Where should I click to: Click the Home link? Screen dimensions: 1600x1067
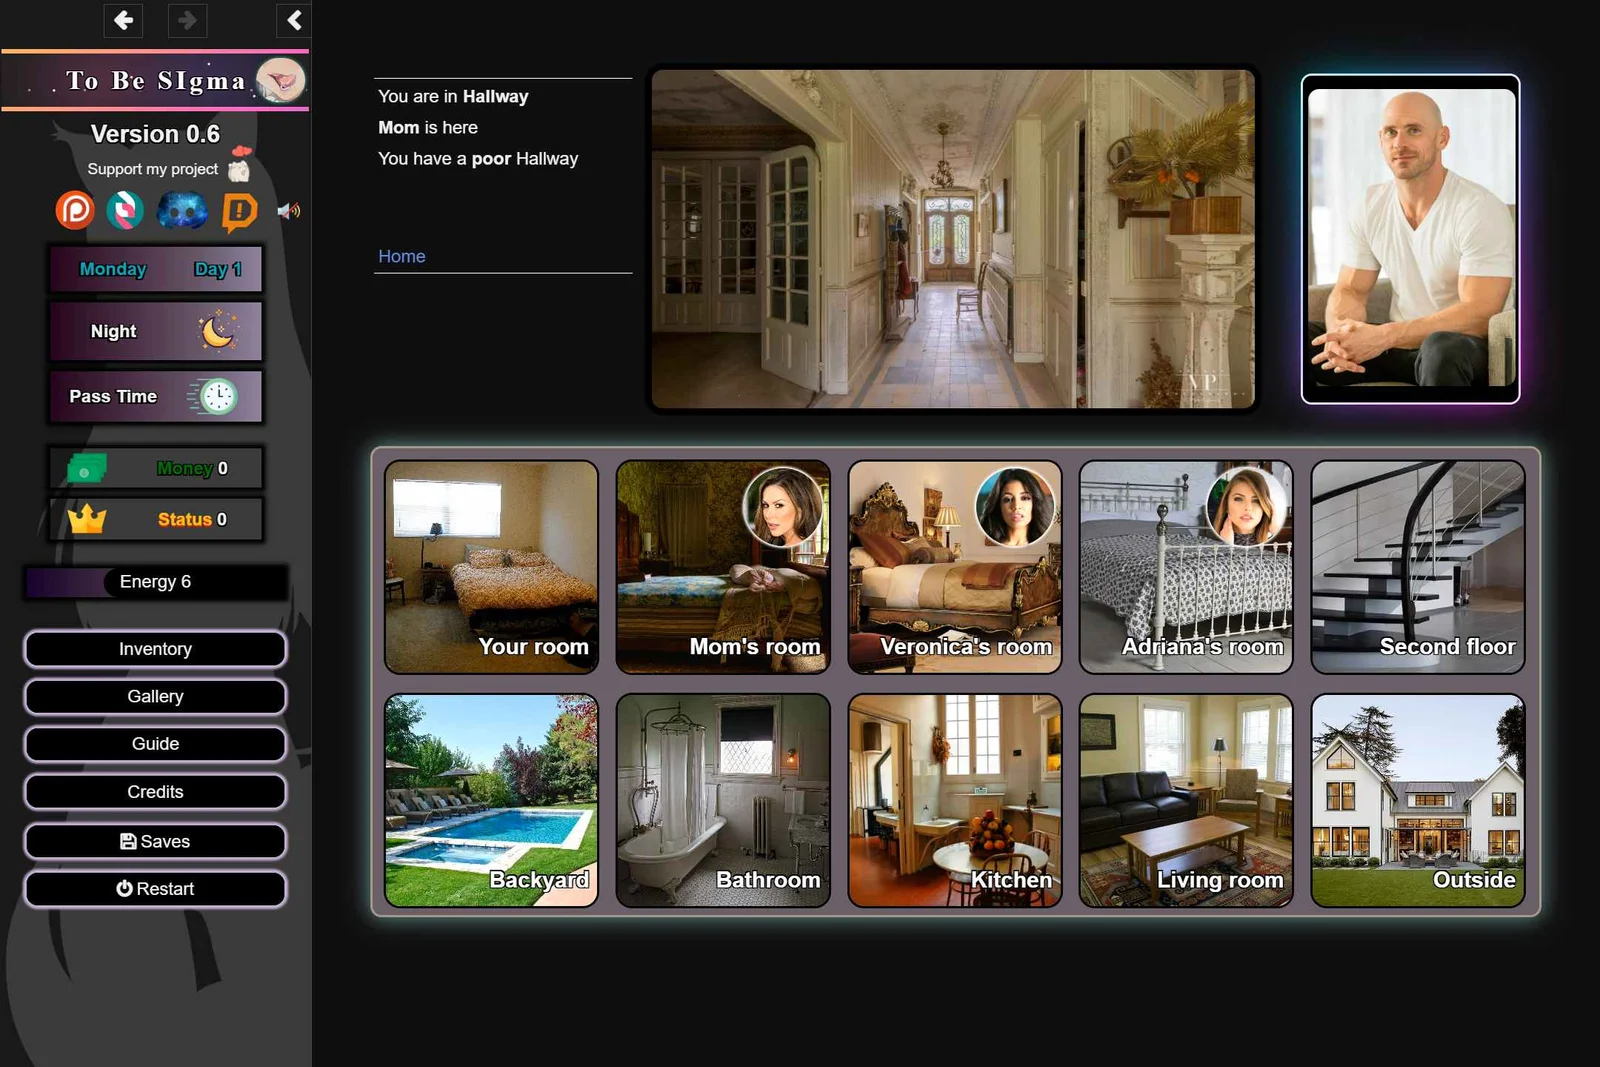pyautogui.click(x=402, y=256)
